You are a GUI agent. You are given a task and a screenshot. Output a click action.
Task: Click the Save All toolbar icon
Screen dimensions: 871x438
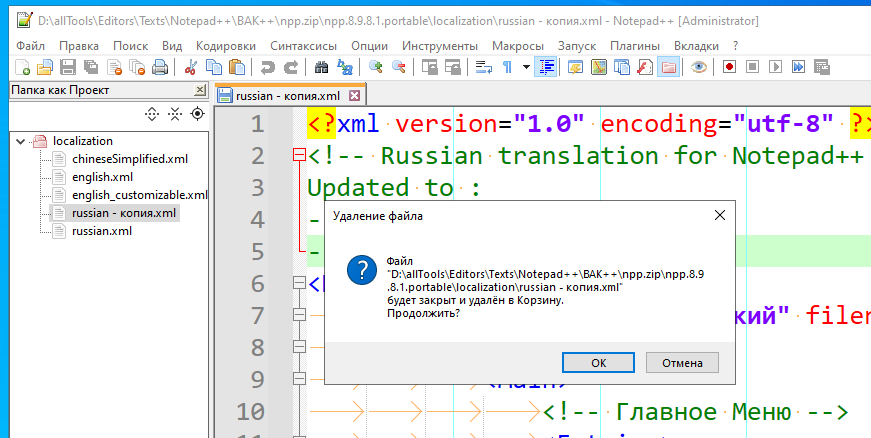click(x=91, y=68)
